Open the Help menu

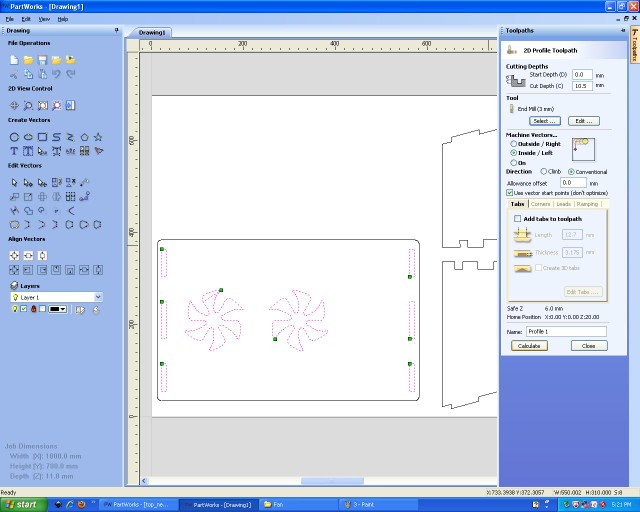tap(62, 19)
